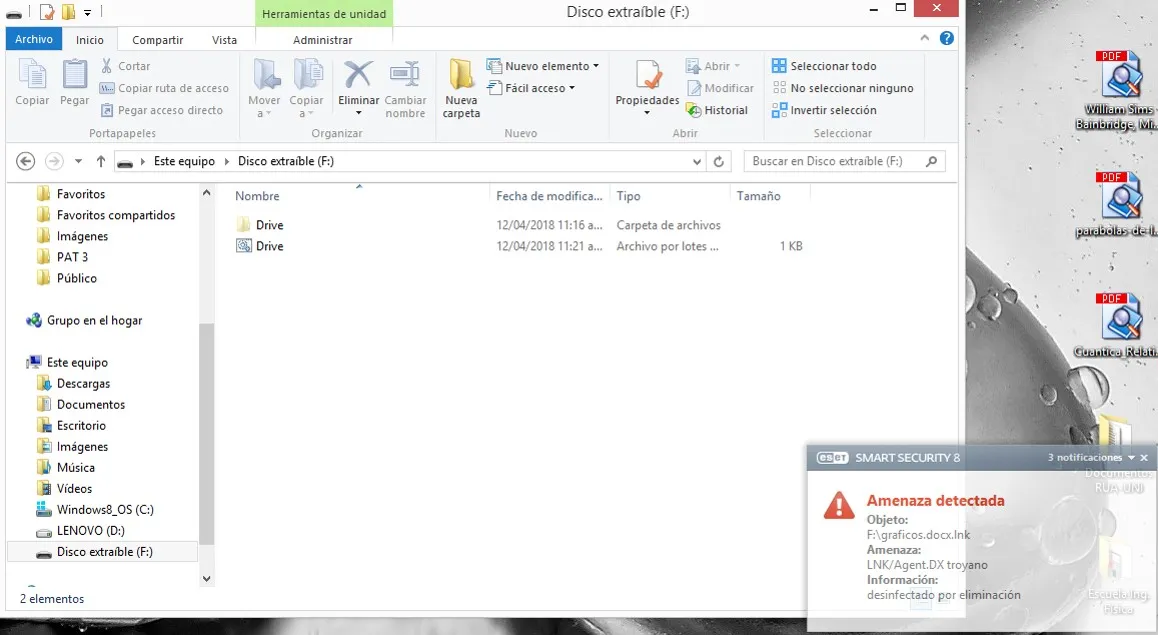Open the Archivo menu tab

point(34,39)
